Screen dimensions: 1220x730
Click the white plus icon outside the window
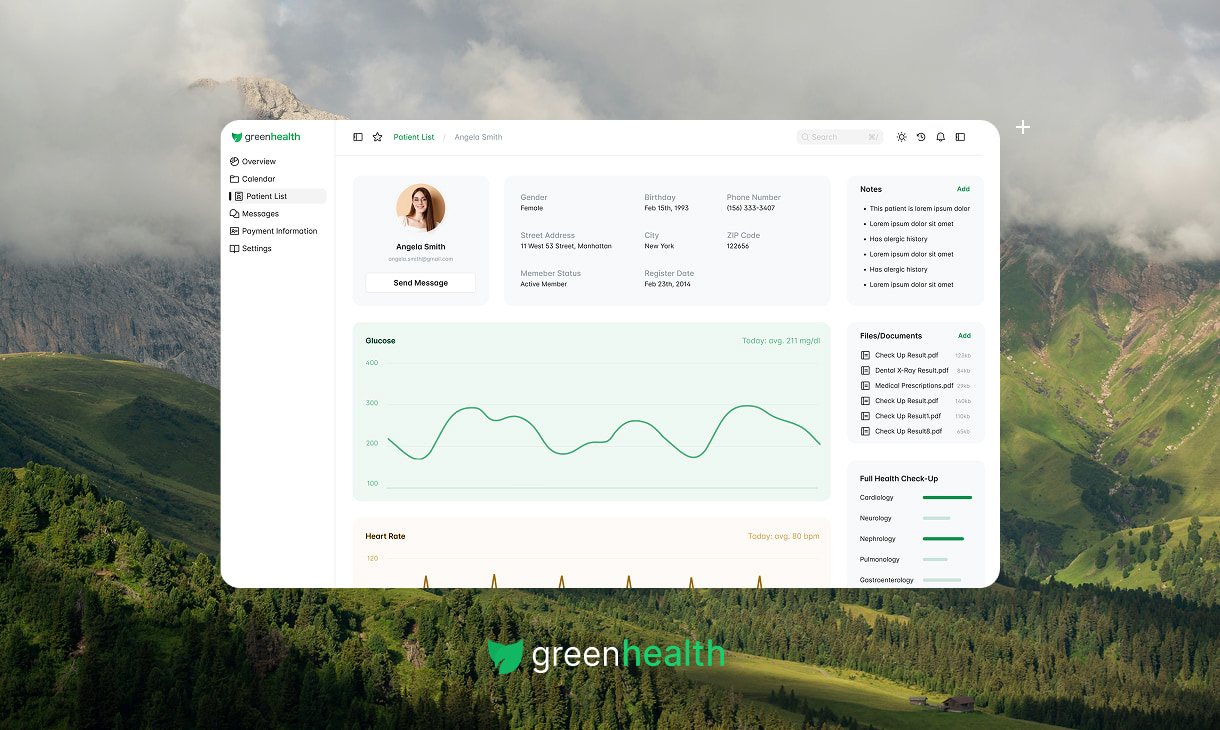[x=1023, y=127]
